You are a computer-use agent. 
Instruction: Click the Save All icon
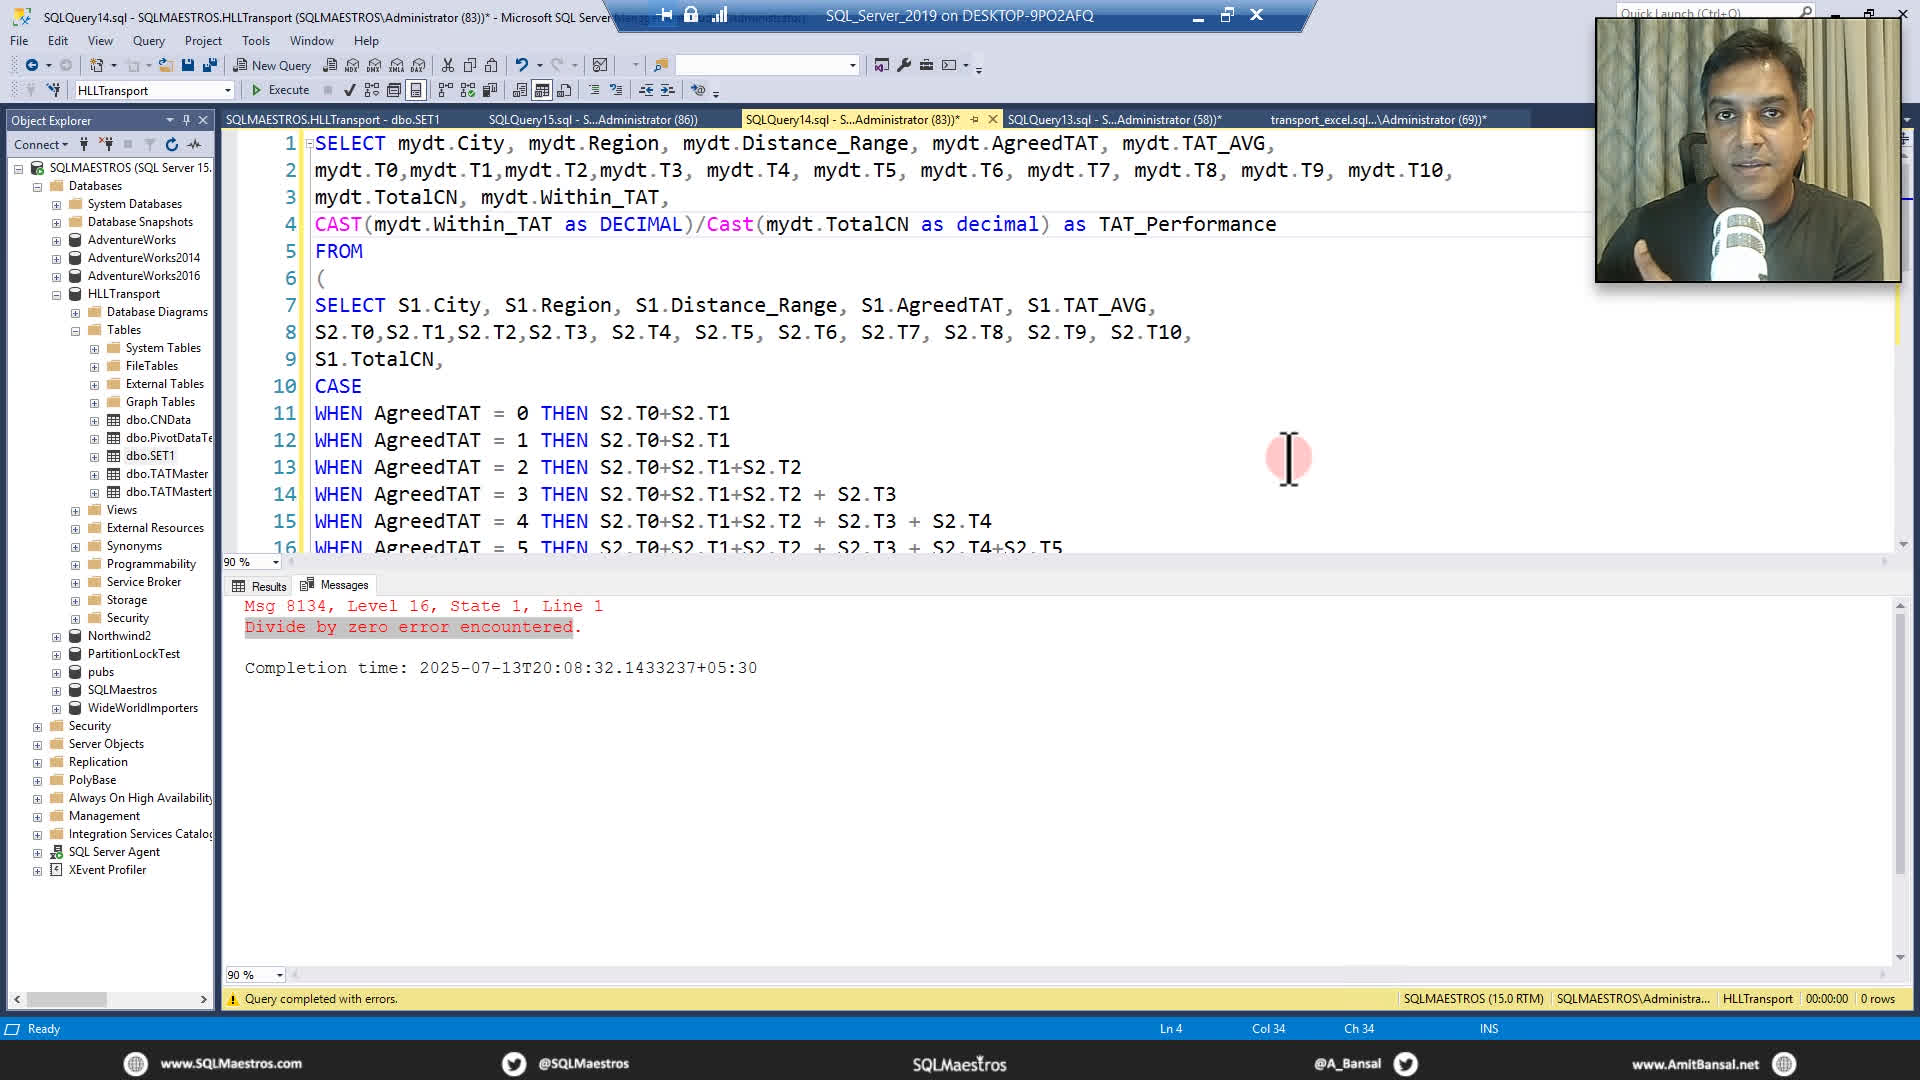click(210, 65)
